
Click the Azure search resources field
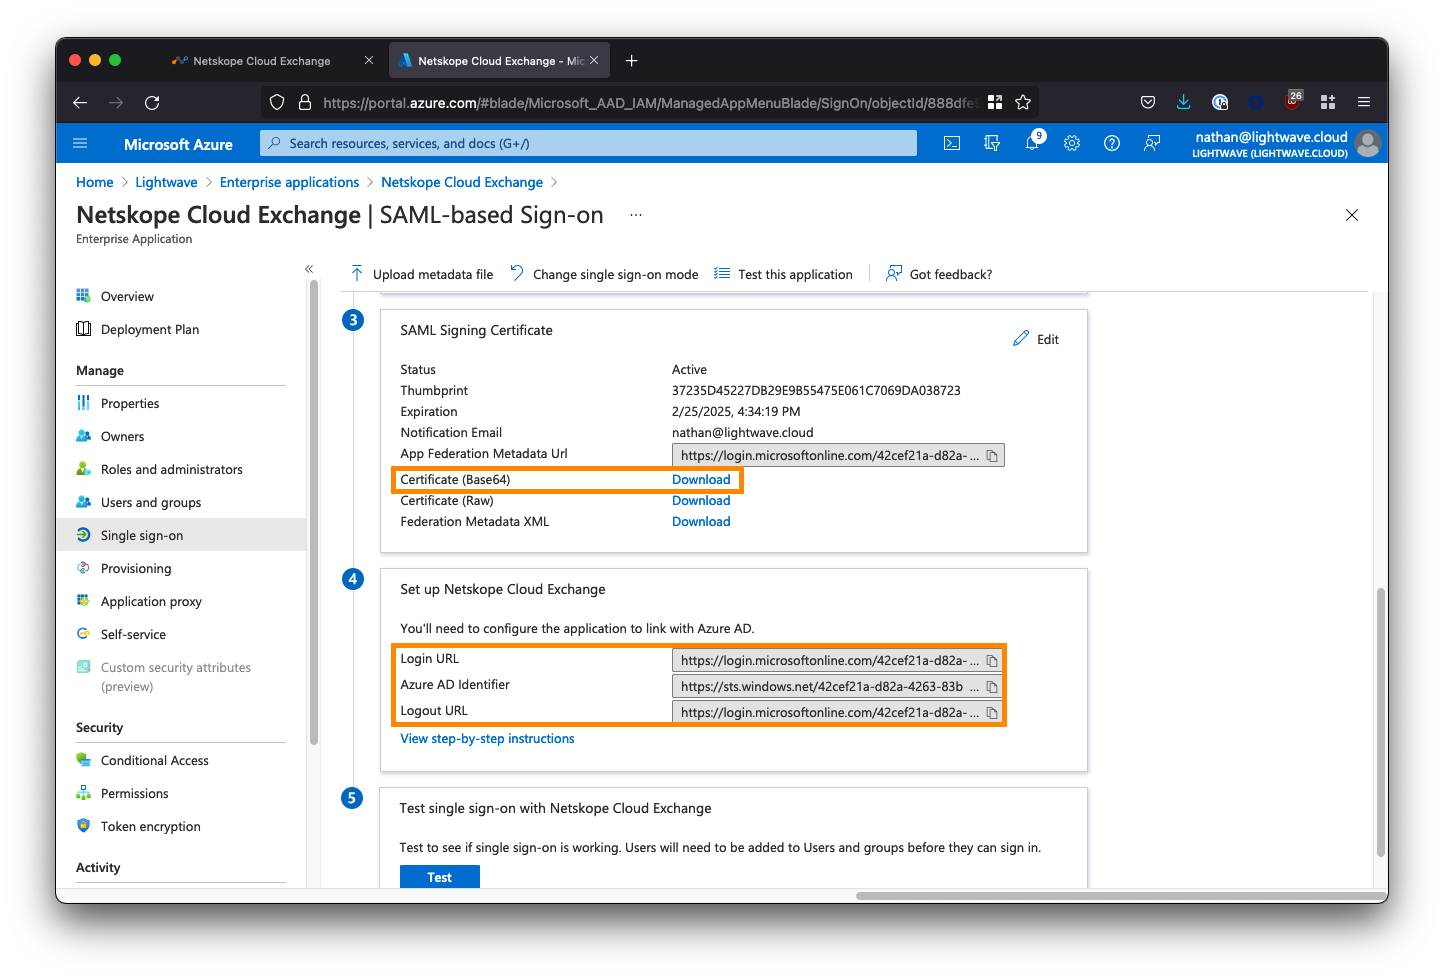[588, 143]
